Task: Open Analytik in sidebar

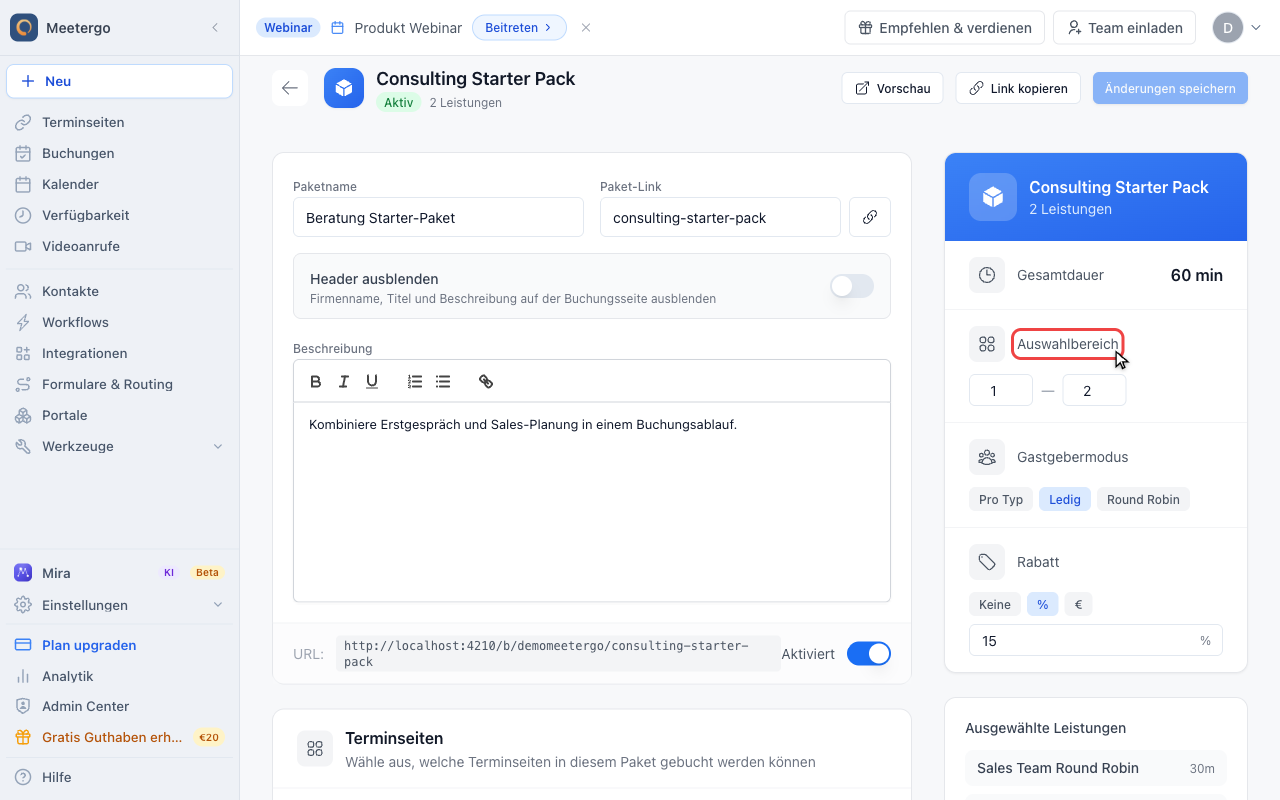Action: (x=120, y=676)
